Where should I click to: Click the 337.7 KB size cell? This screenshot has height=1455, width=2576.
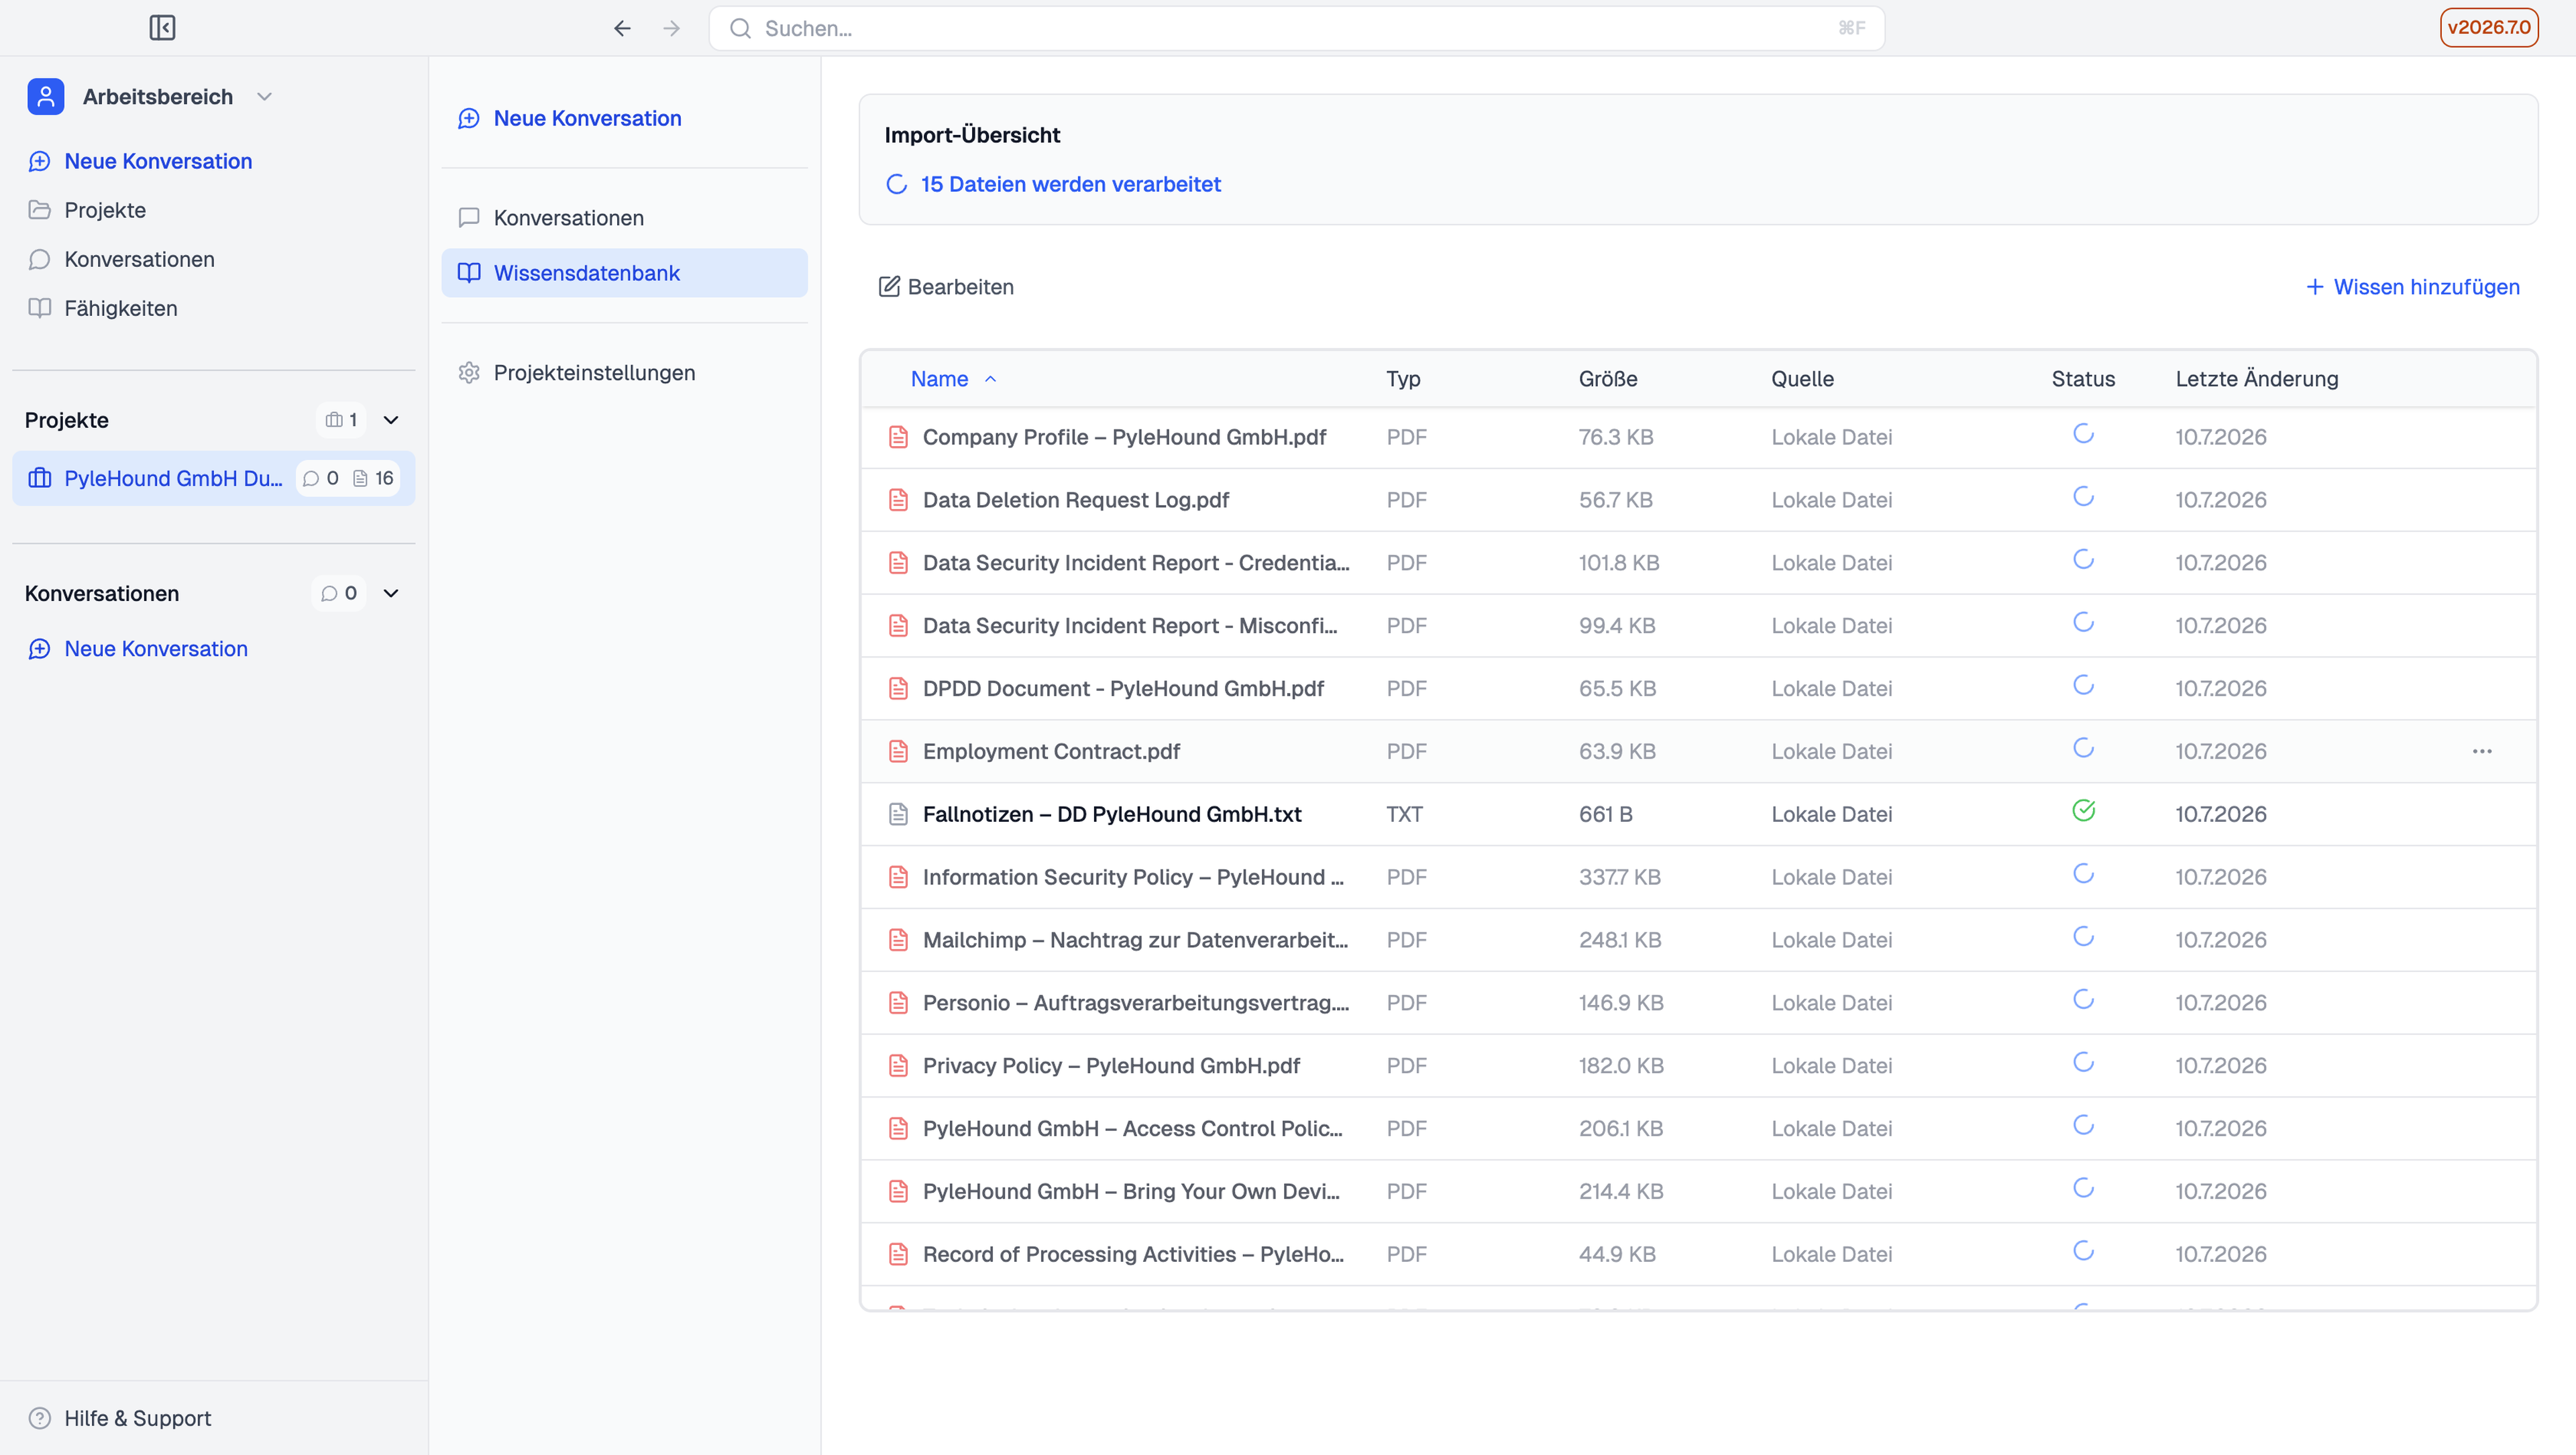coord(1619,877)
